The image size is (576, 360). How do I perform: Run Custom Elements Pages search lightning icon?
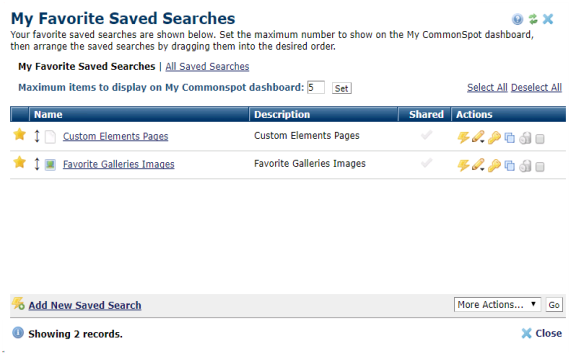tap(463, 137)
